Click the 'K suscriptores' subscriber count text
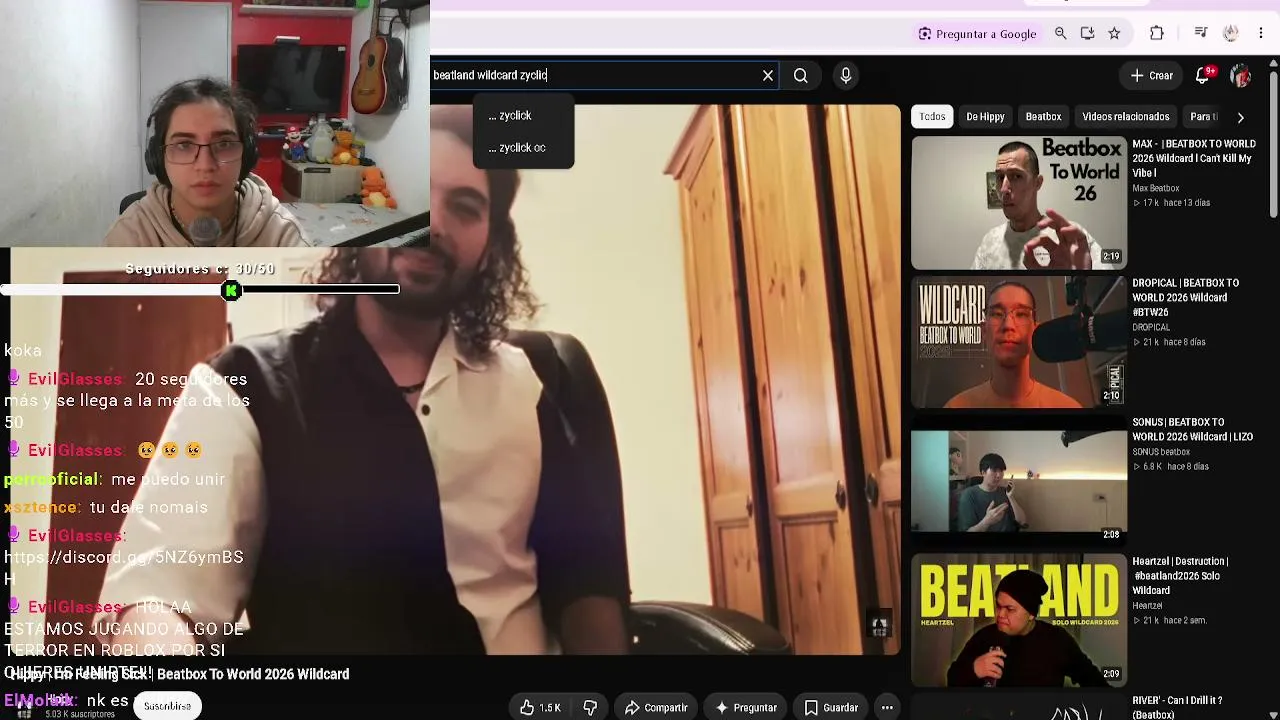Viewport: 1280px width, 720px height. [x=79, y=714]
